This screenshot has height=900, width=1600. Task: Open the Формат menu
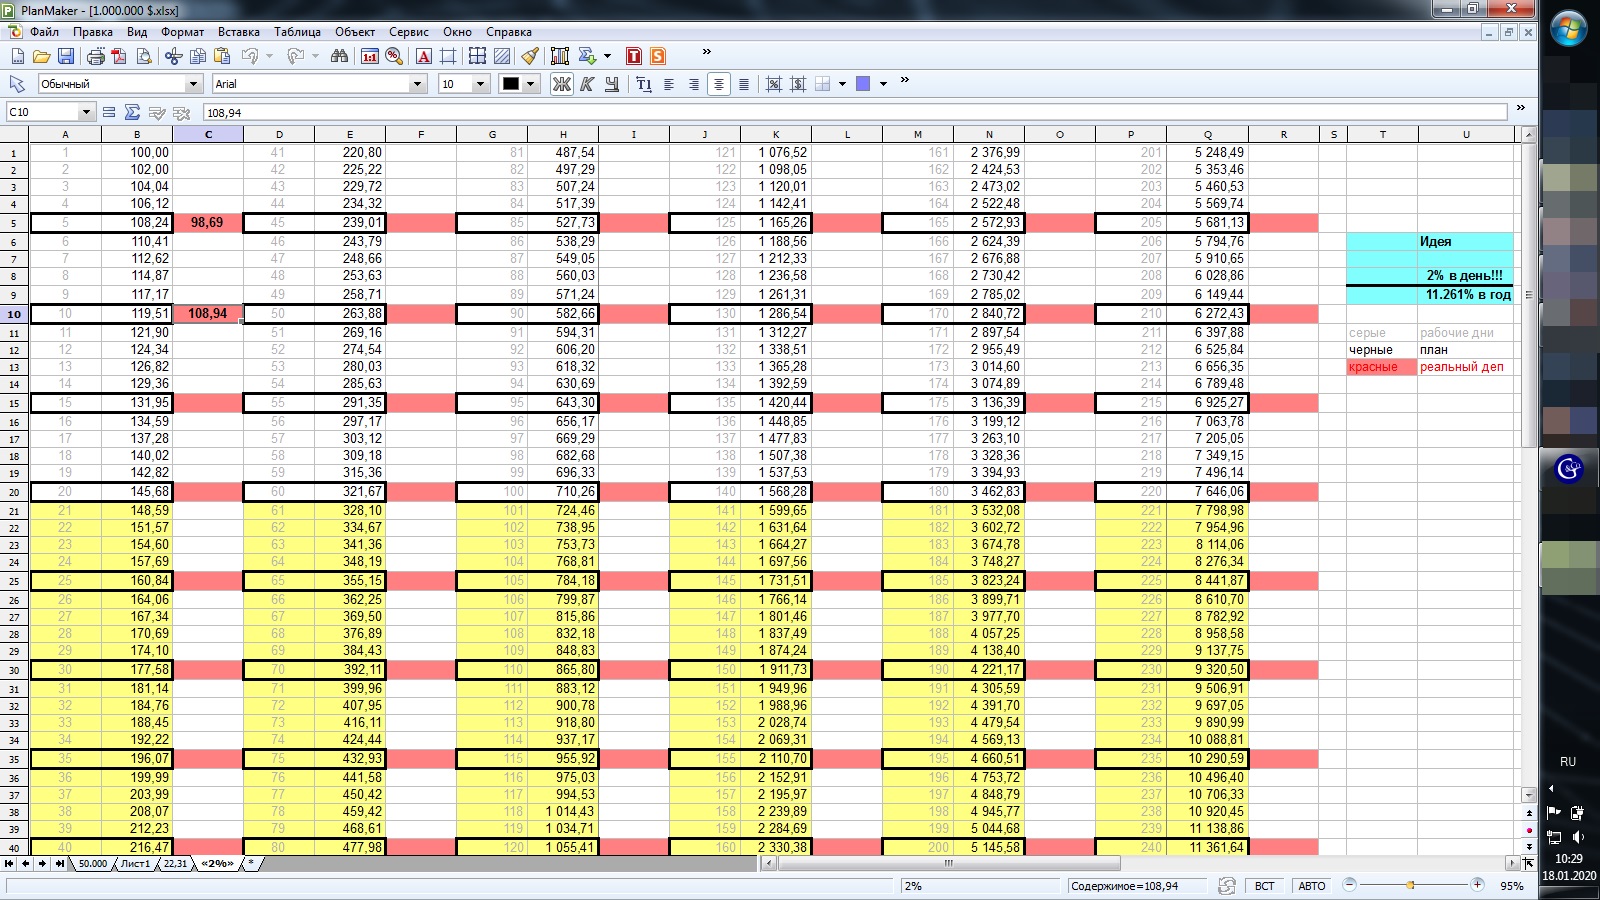pos(182,32)
